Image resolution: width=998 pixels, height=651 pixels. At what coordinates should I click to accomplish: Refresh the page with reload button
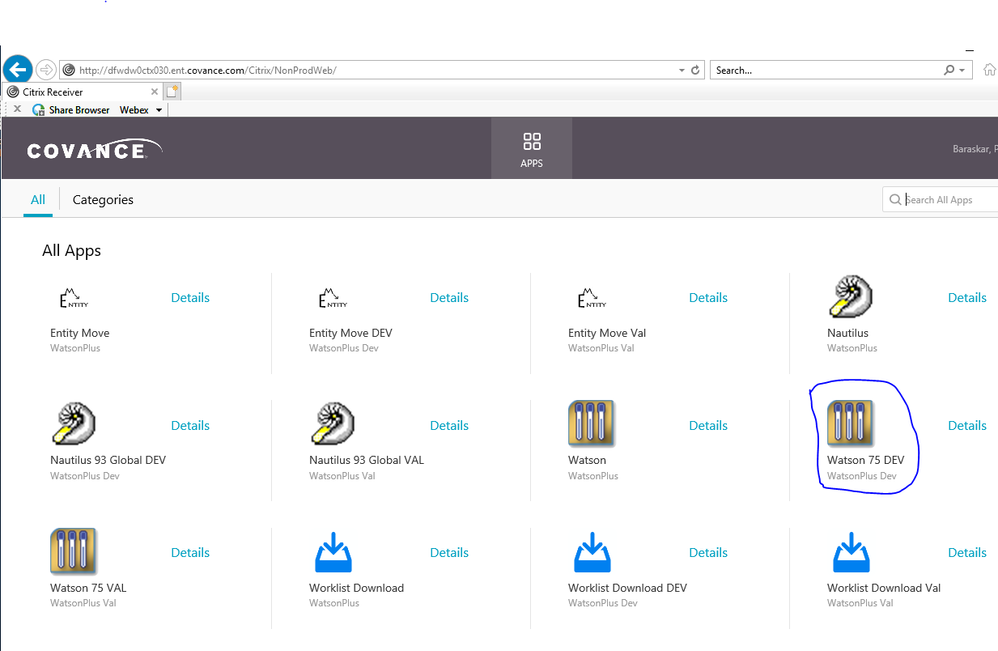(x=695, y=70)
